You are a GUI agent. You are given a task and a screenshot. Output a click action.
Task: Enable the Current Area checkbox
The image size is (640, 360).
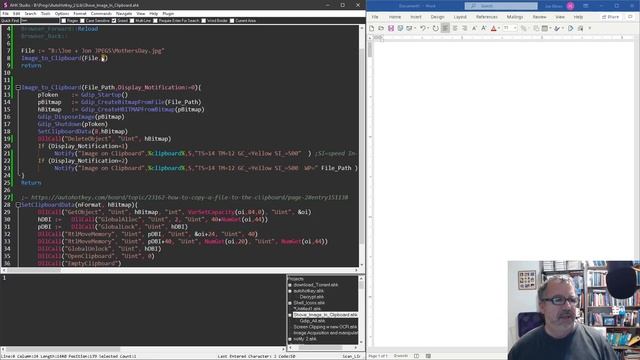click(x=232, y=20)
